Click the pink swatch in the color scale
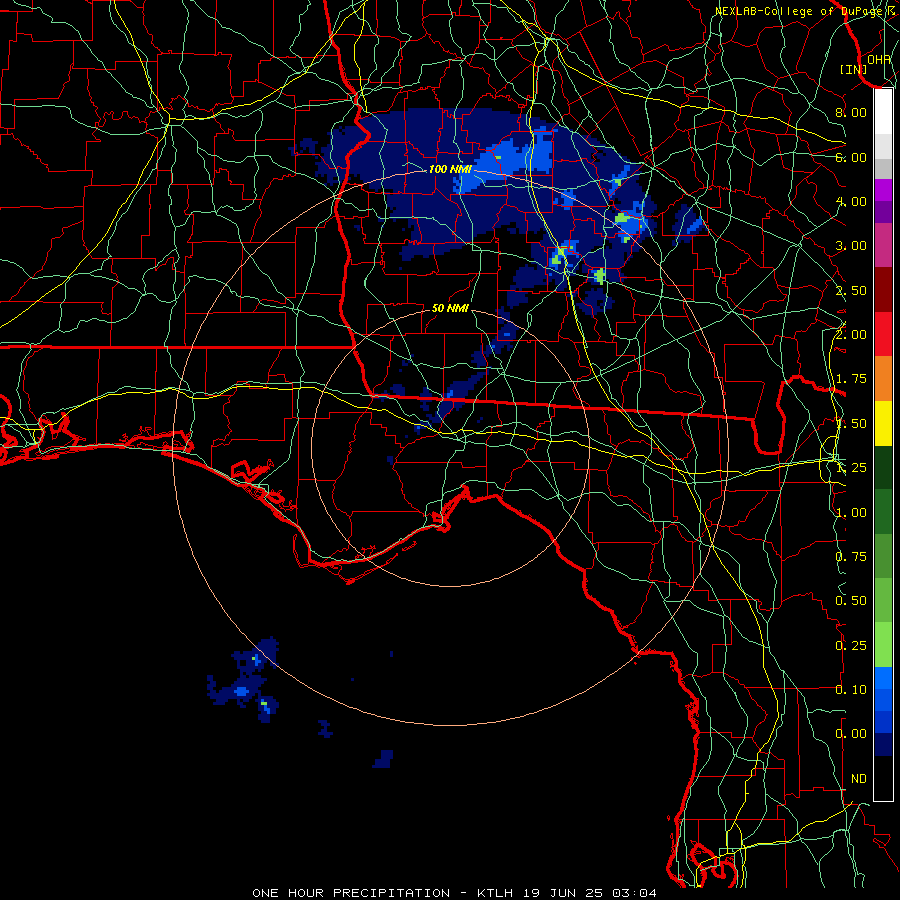Viewport: 900px width, 900px height. pyautogui.click(x=883, y=245)
